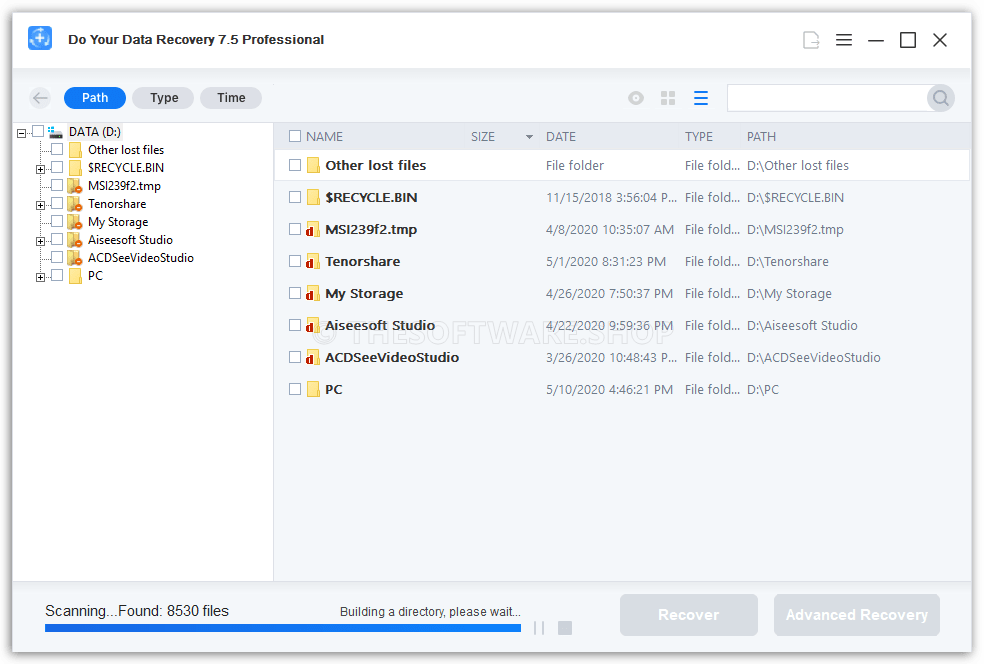Tick the PC checkbox in the tree
This screenshot has height=664, width=984.
[x=57, y=276]
